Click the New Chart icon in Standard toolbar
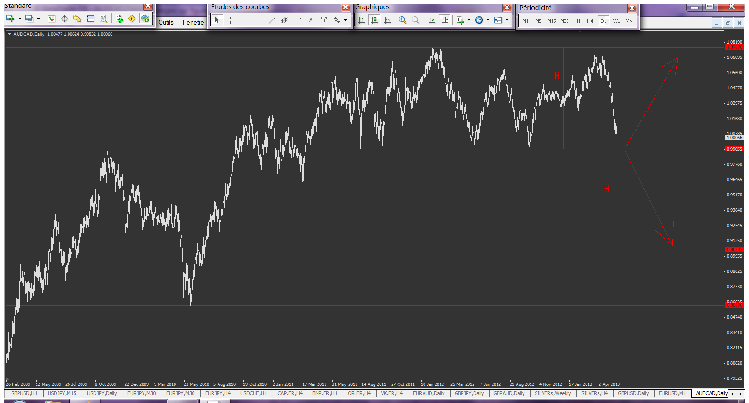 10,19
